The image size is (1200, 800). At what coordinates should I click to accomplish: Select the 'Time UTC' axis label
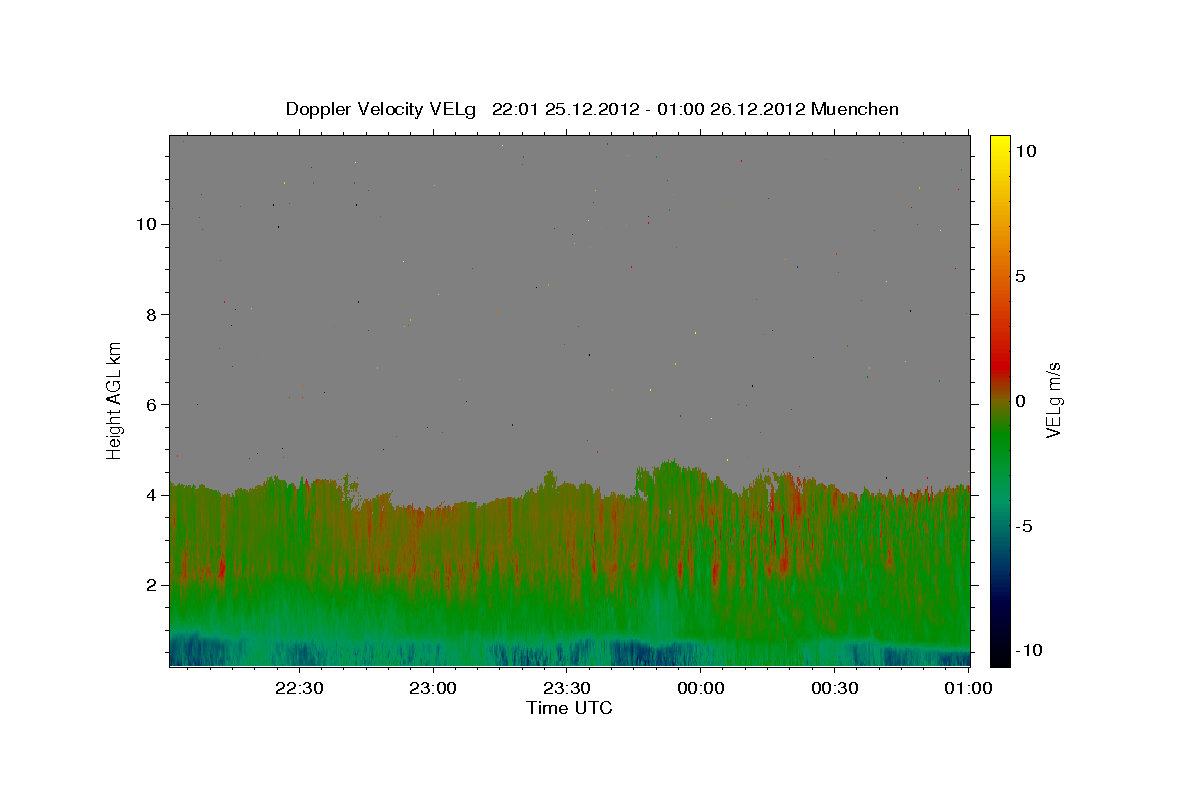click(569, 708)
